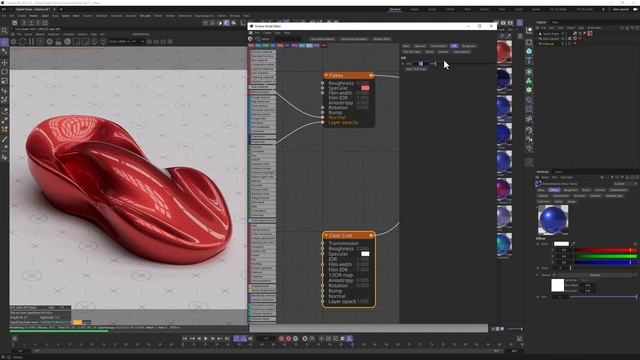Play the timeline animation
Screen dimensions: 640x360
(206, 338)
